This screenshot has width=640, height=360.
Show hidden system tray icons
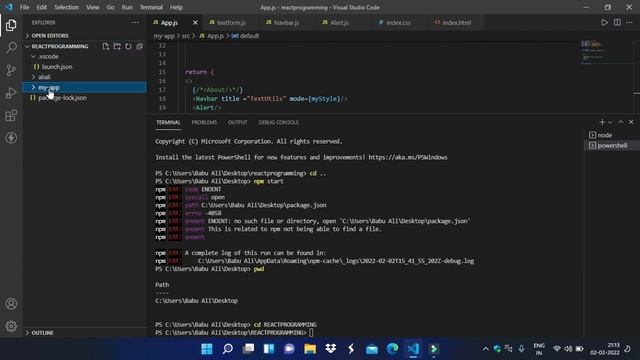pos(485,349)
